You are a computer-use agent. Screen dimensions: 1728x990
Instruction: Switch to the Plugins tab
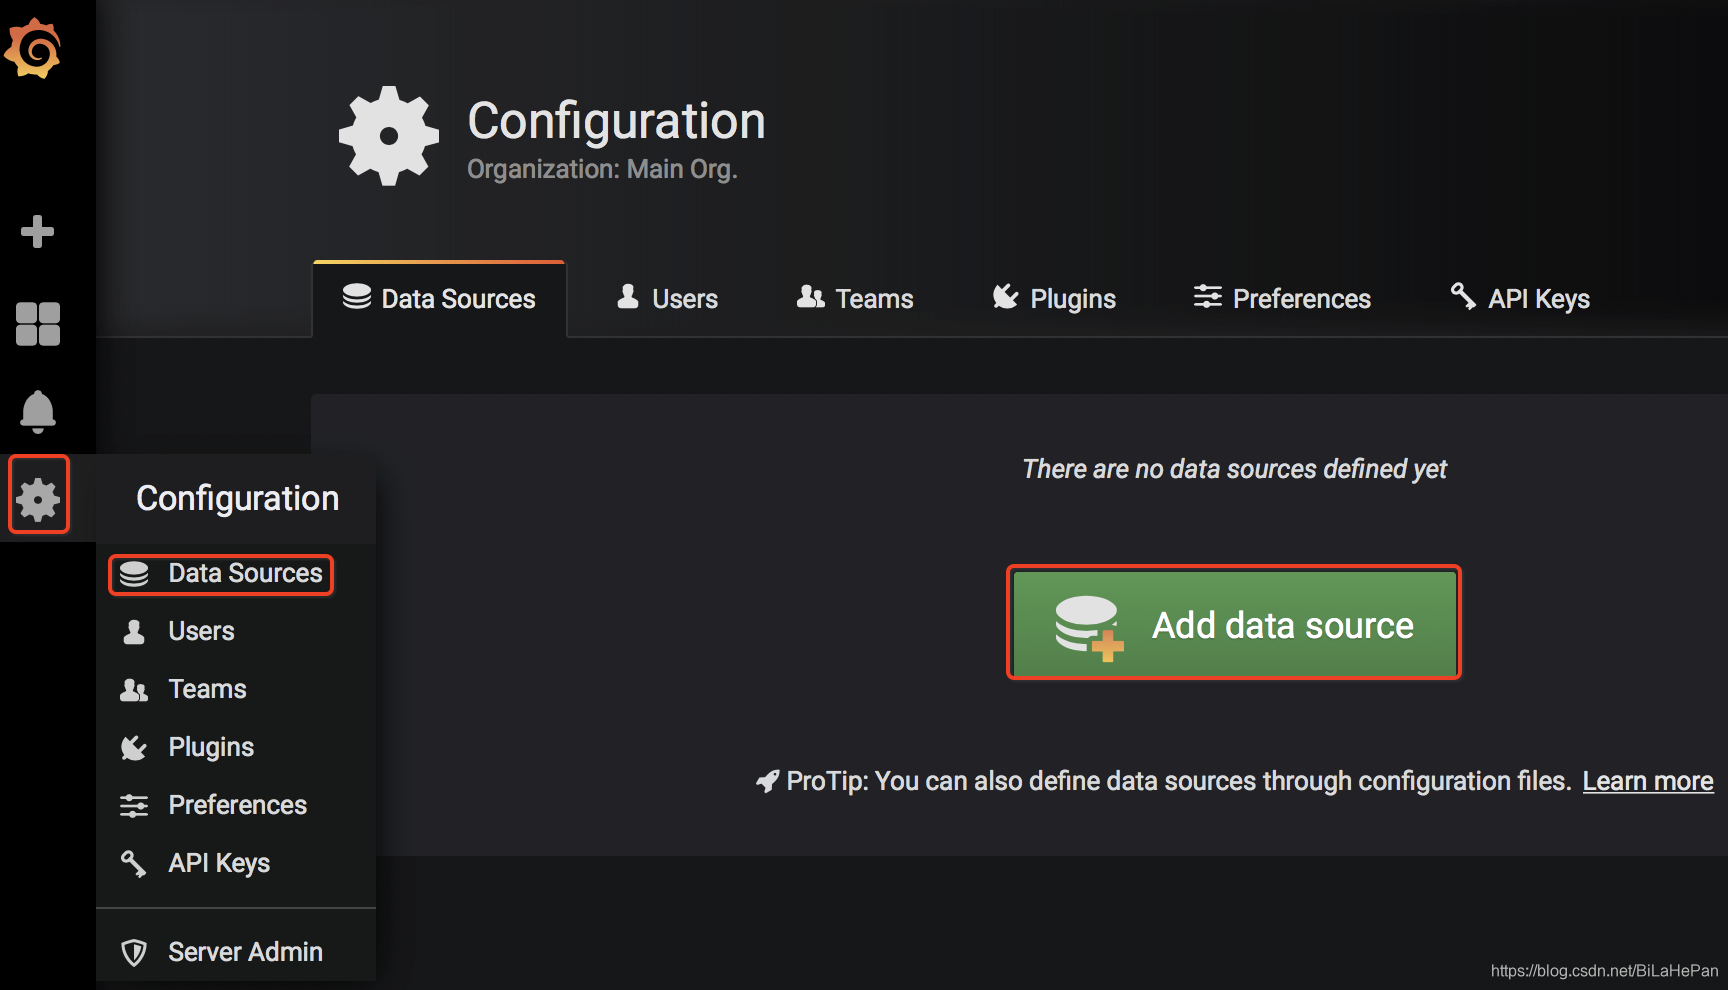(x=1053, y=299)
